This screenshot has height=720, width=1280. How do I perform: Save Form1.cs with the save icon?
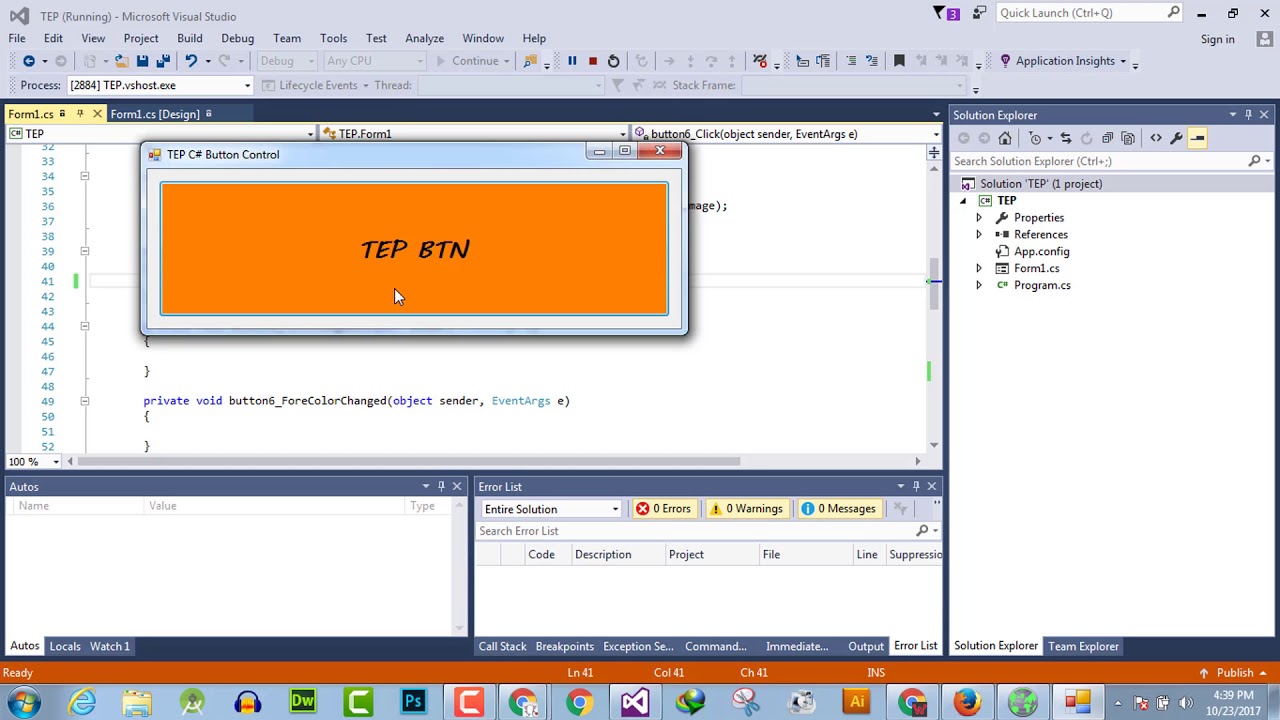[144, 61]
